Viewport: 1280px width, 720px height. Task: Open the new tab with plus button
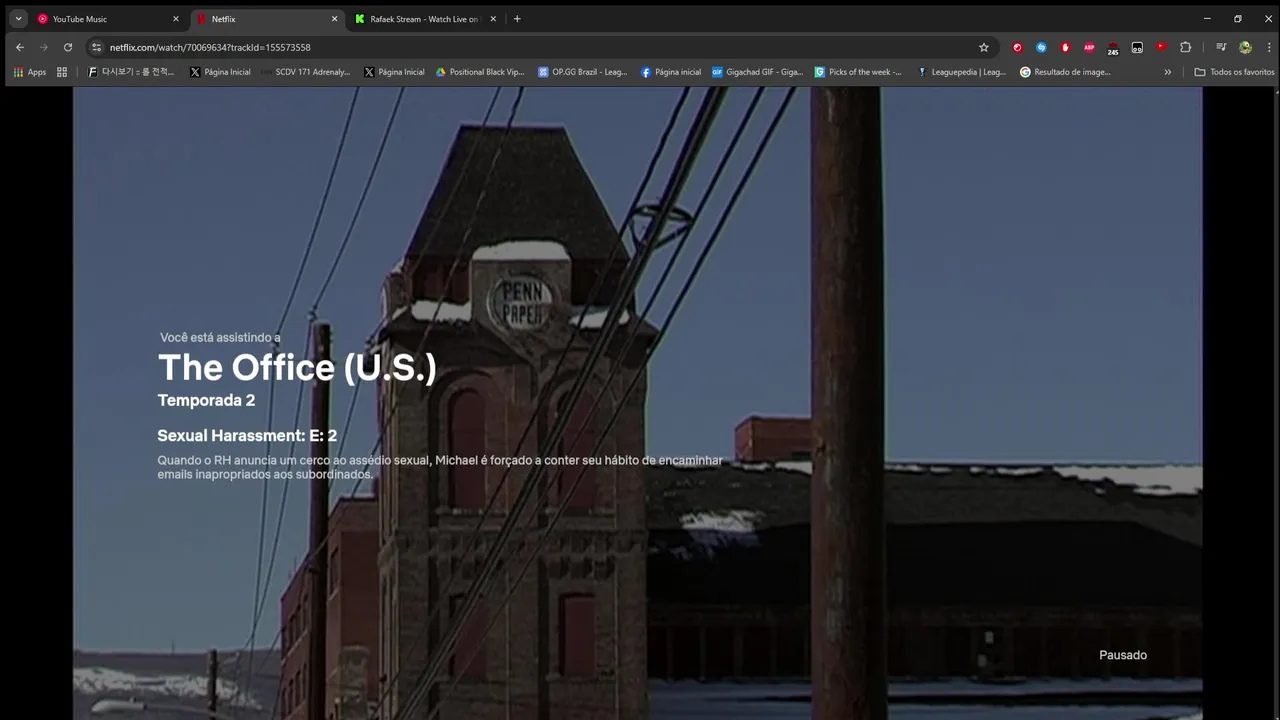click(517, 19)
